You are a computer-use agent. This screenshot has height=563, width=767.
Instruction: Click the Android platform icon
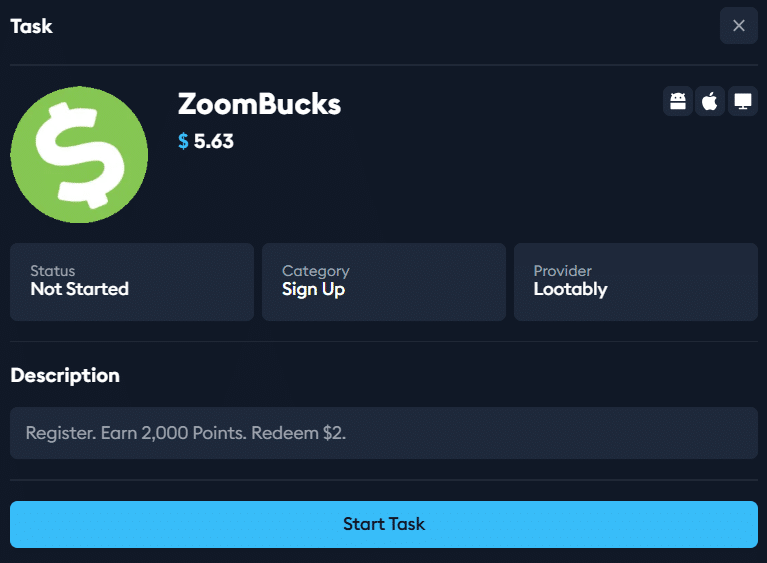pyautogui.click(x=677, y=101)
